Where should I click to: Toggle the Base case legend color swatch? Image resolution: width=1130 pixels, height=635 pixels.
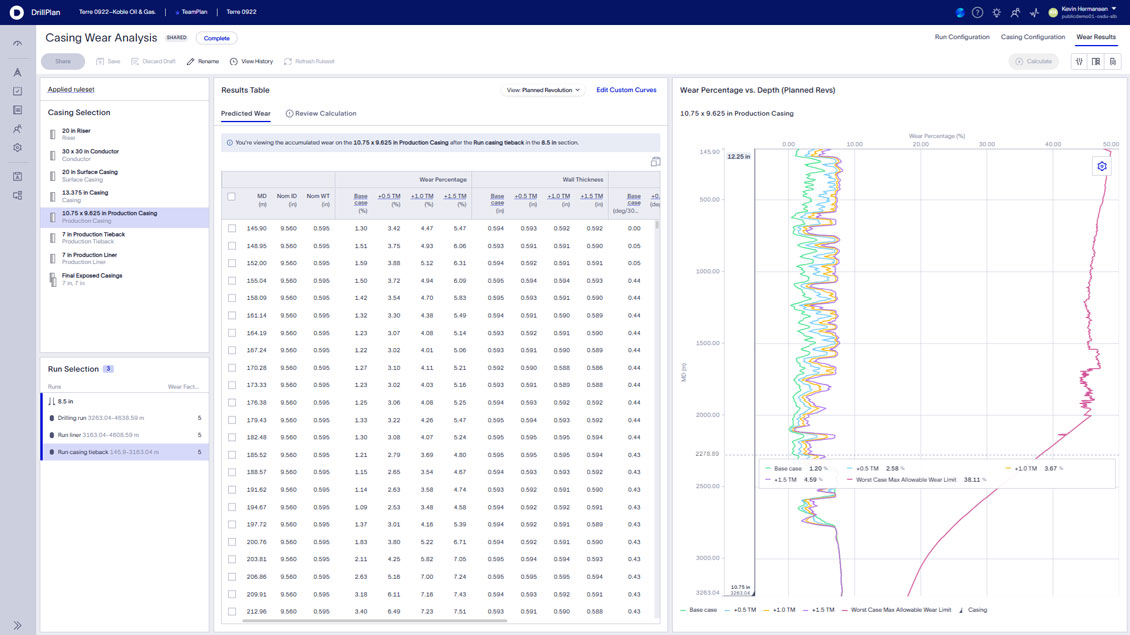683,610
